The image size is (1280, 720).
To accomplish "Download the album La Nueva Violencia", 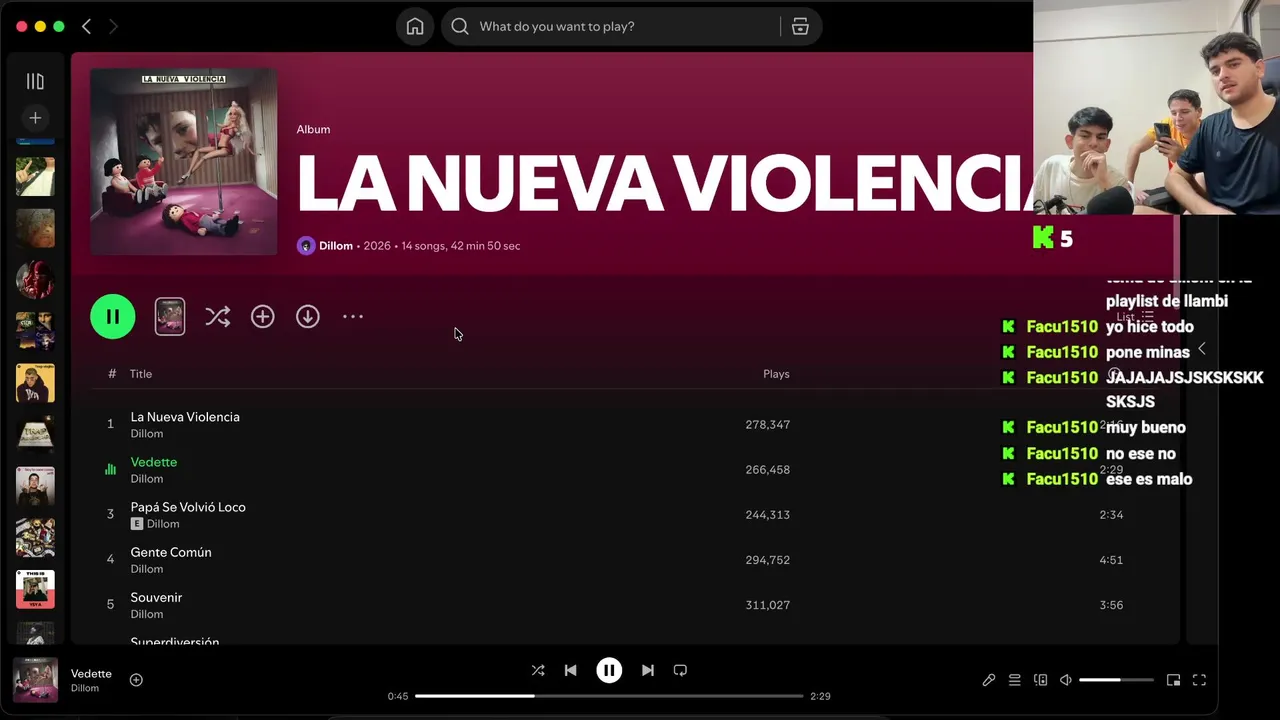I will [x=308, y=316].
